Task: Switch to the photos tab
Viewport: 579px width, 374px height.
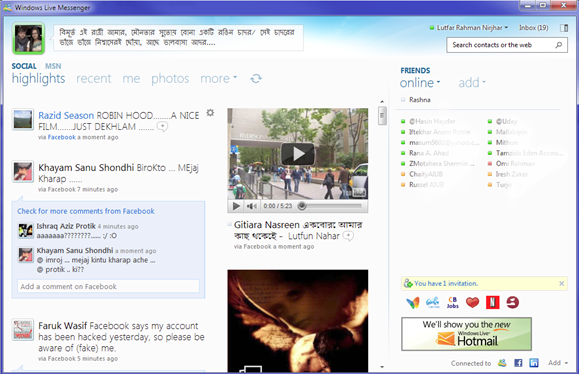Action: click(x=170, y=78)
